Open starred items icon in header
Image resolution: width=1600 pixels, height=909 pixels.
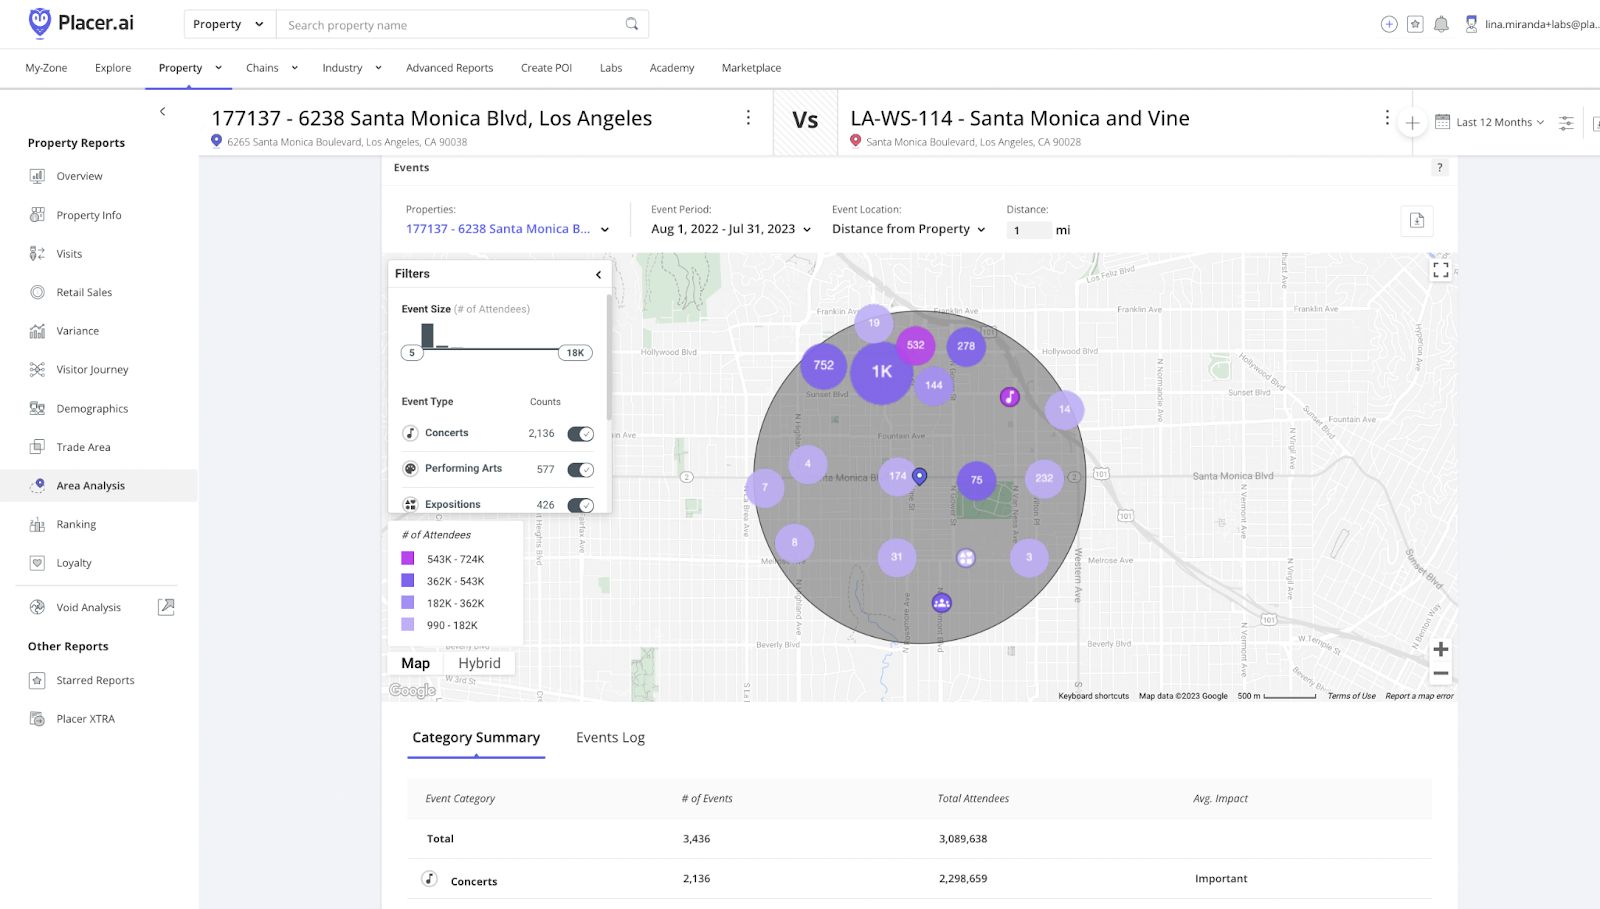(1415, 24)
